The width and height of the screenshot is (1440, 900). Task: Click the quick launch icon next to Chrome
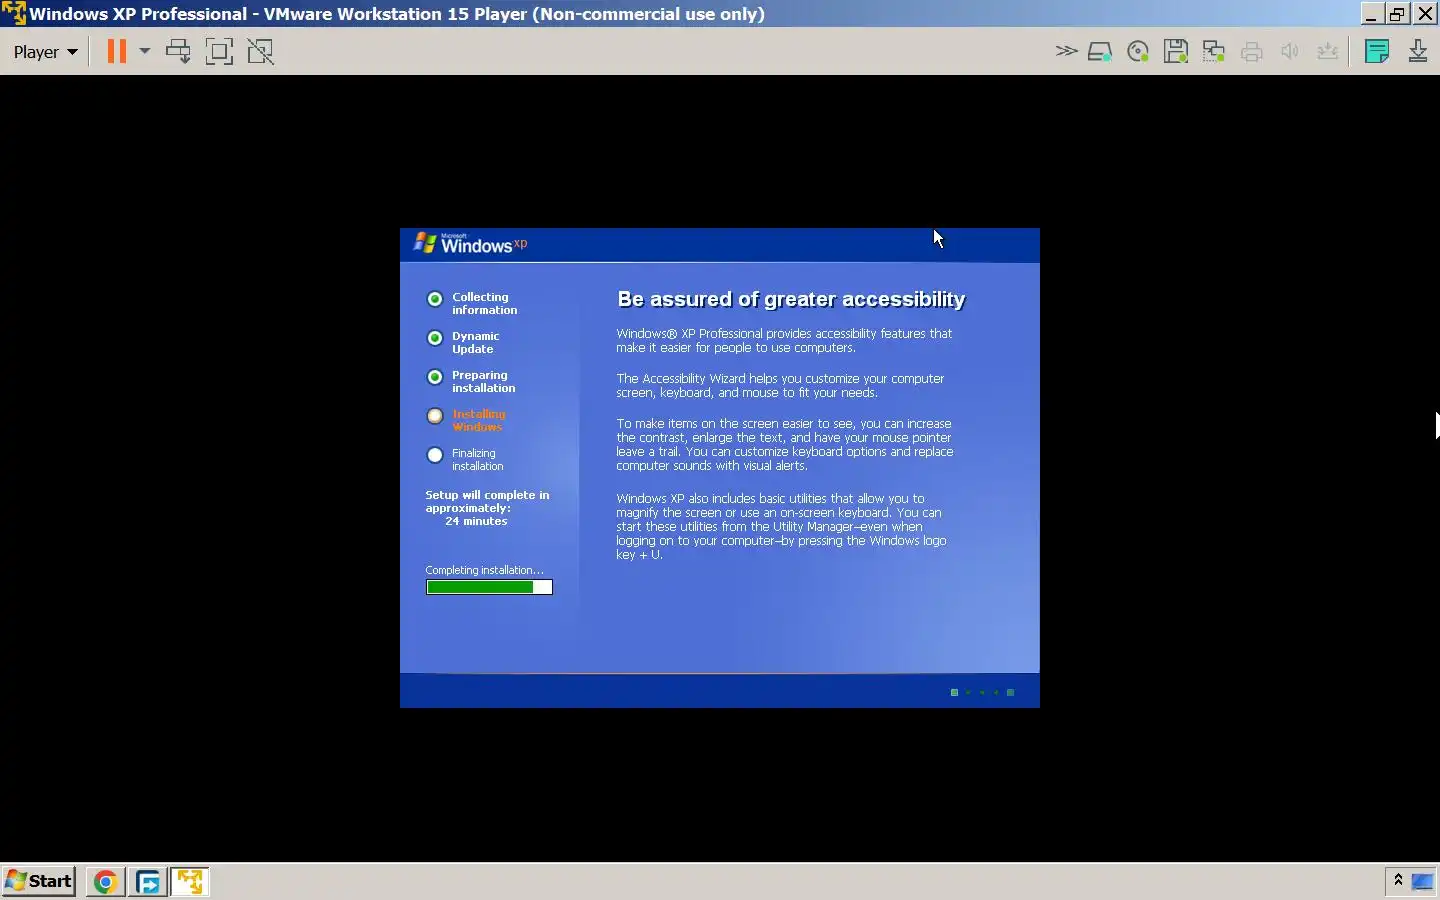pos(148,882)
